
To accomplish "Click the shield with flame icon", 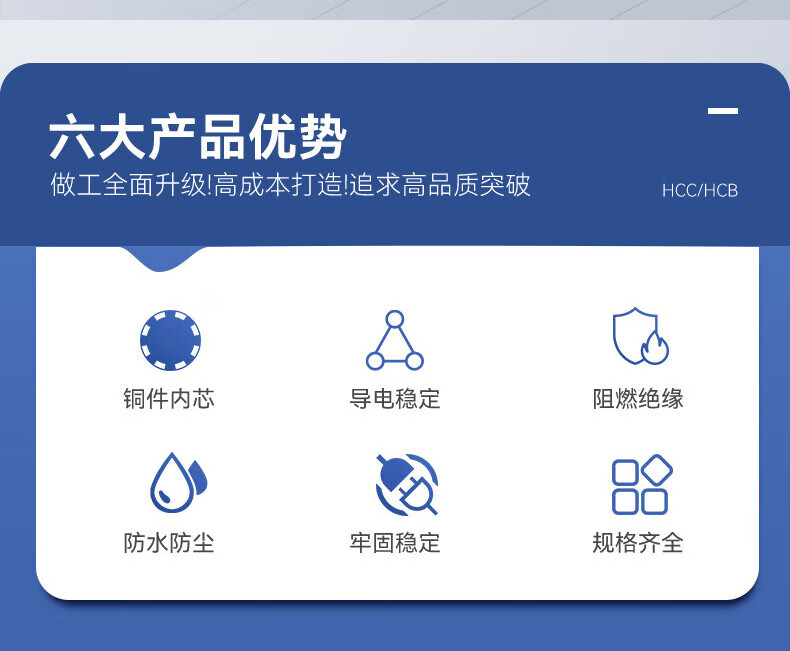I will (640, 336).
